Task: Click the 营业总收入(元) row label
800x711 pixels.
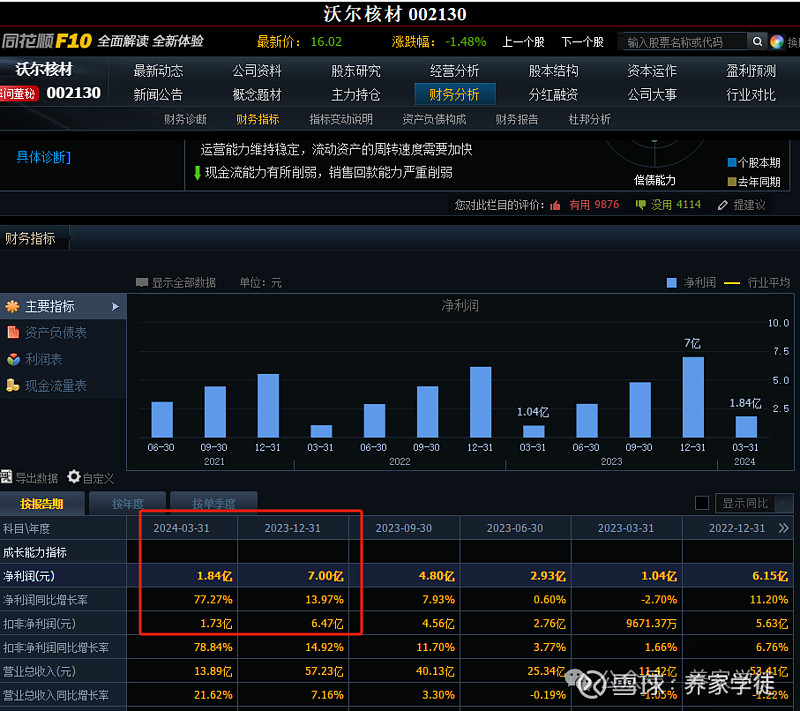Action: [39, 671]
